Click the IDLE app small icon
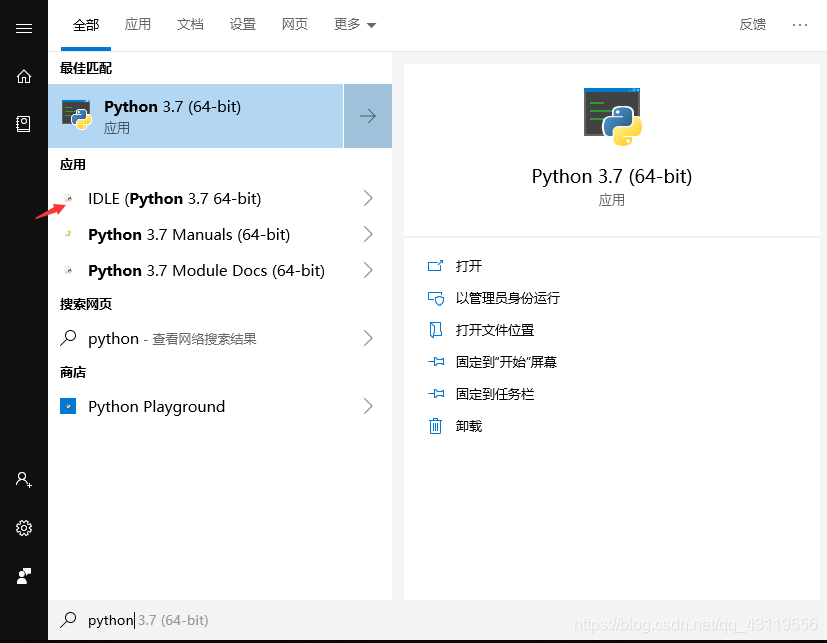Screen dimensions: 827x643 [69, 198]
